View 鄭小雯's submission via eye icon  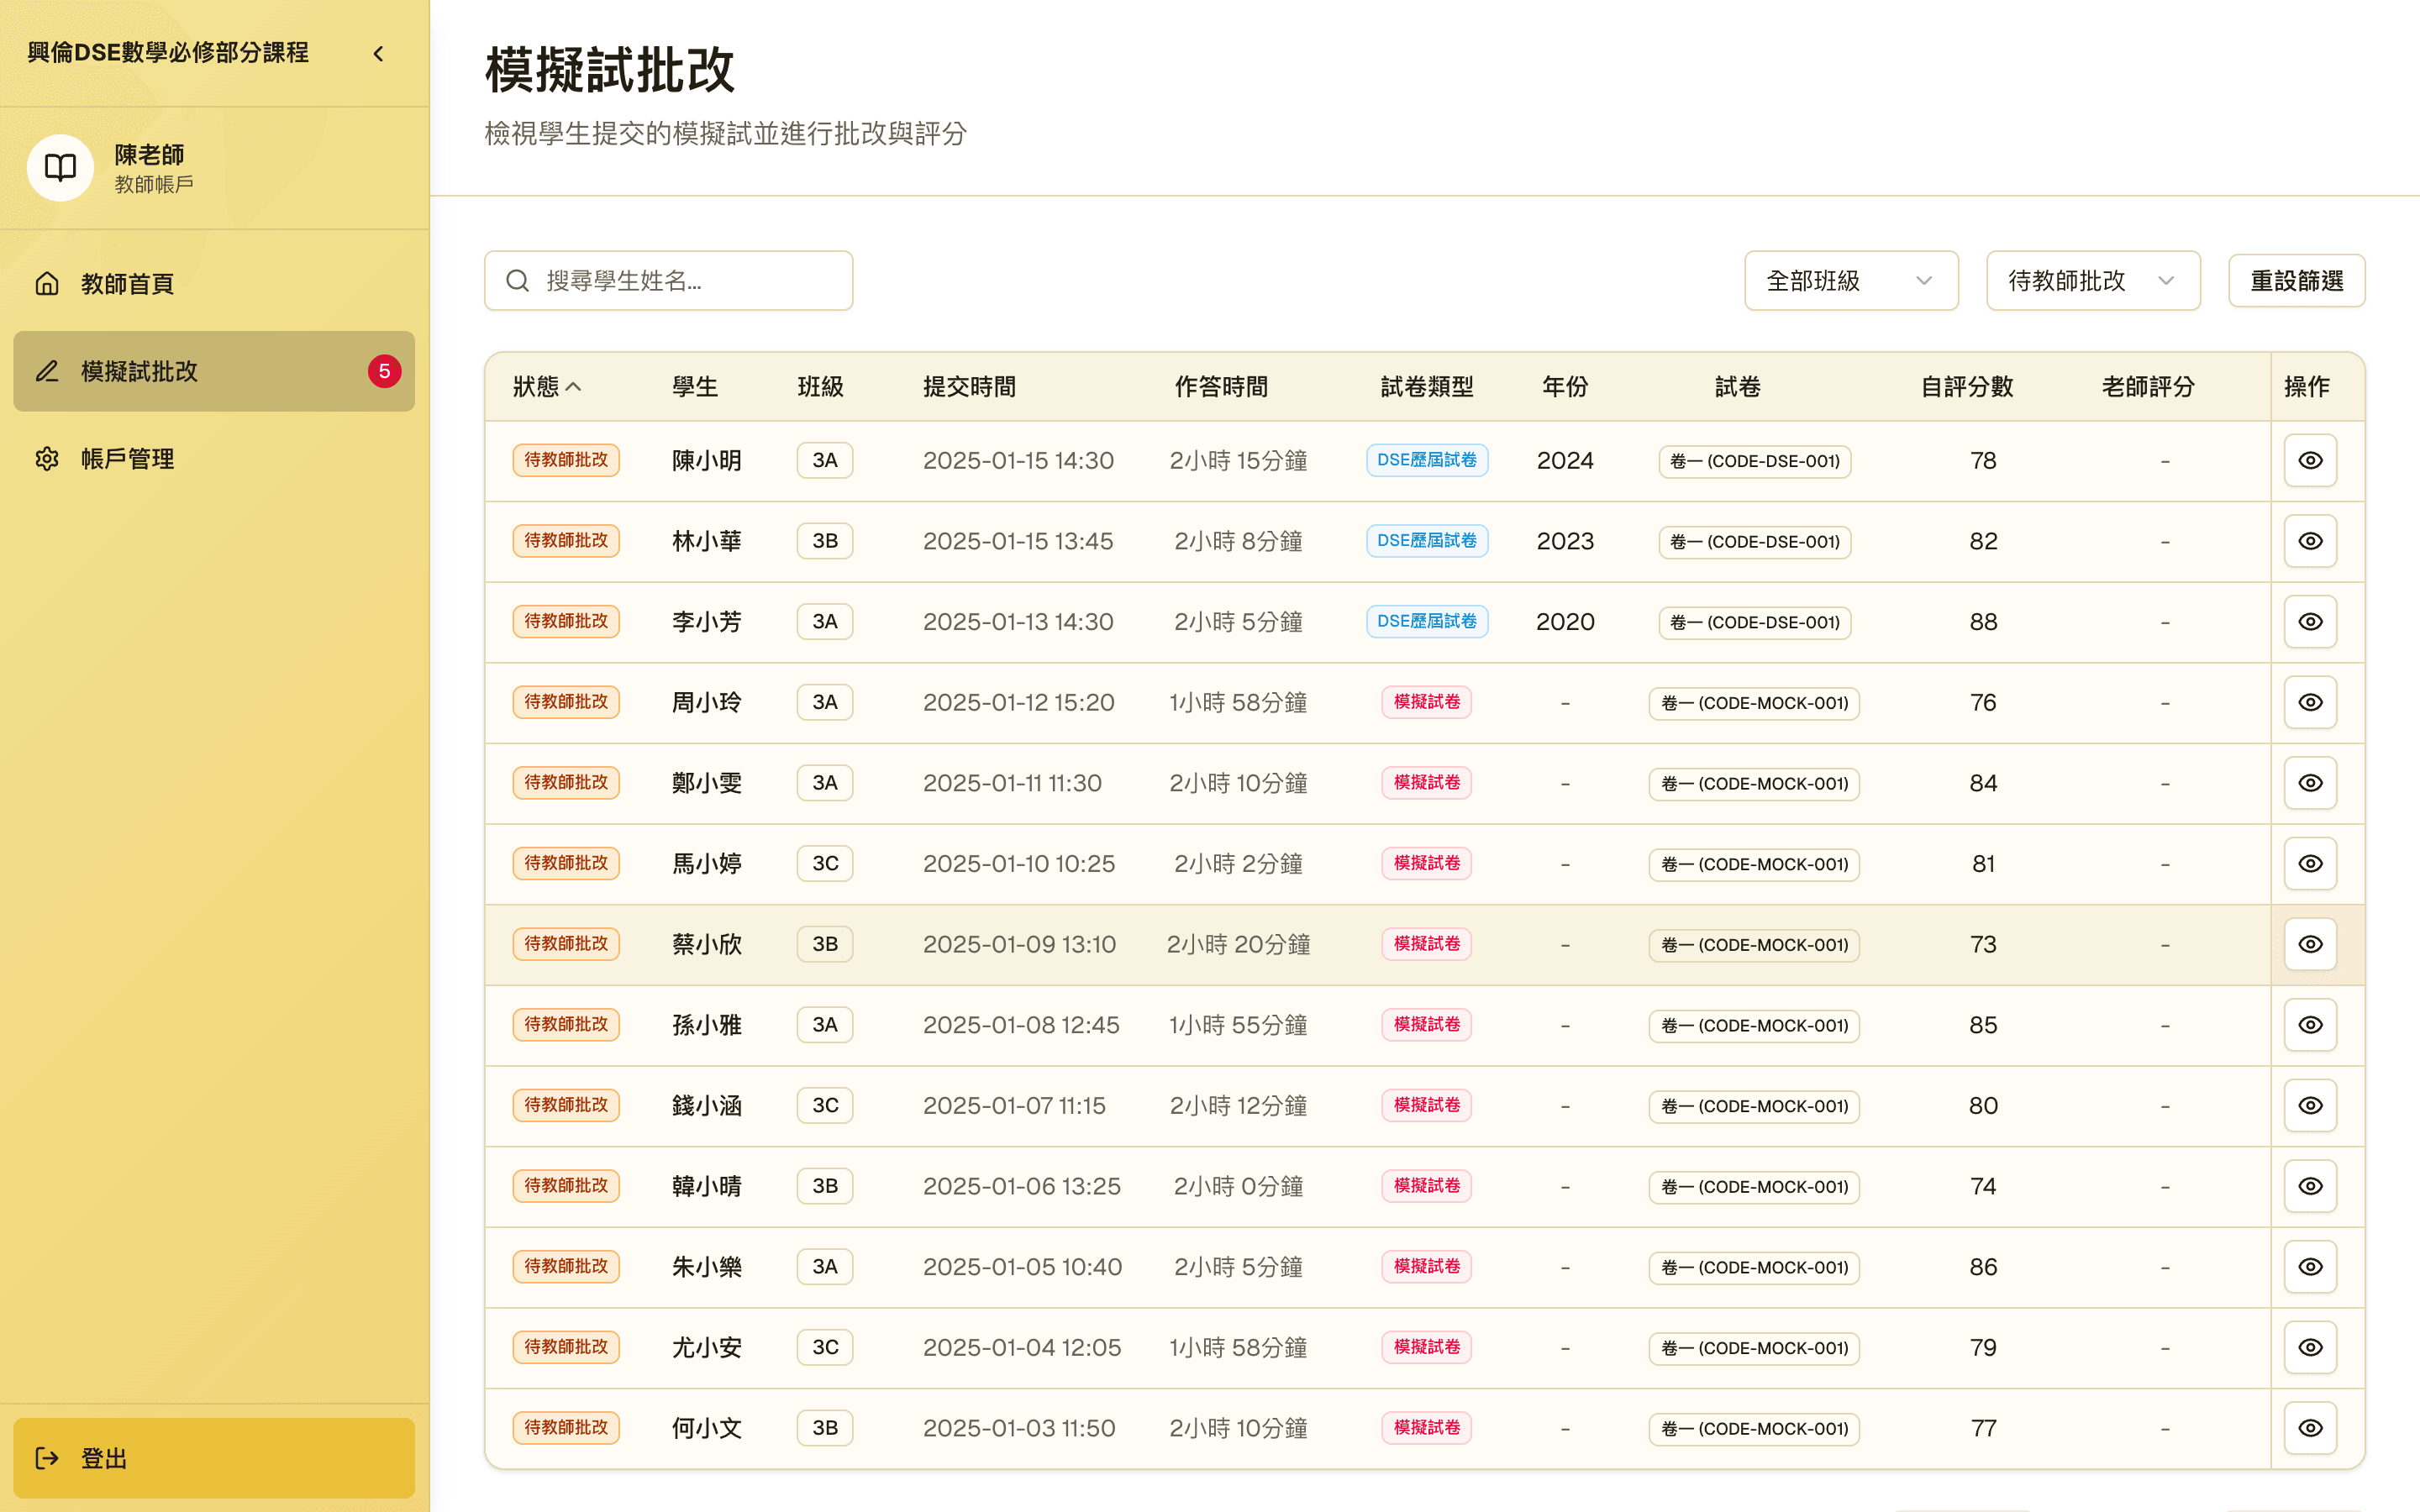coord(2310,783)
